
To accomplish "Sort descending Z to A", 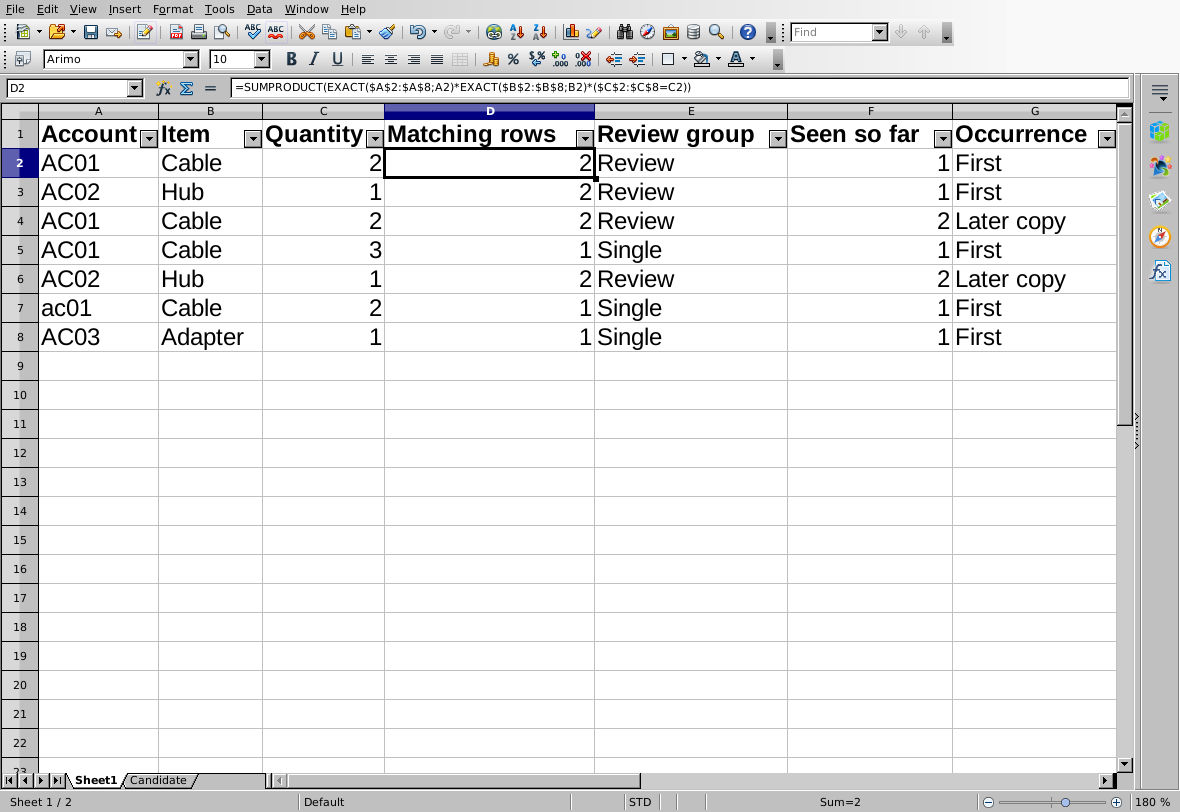I will click(x=540, y=32).
